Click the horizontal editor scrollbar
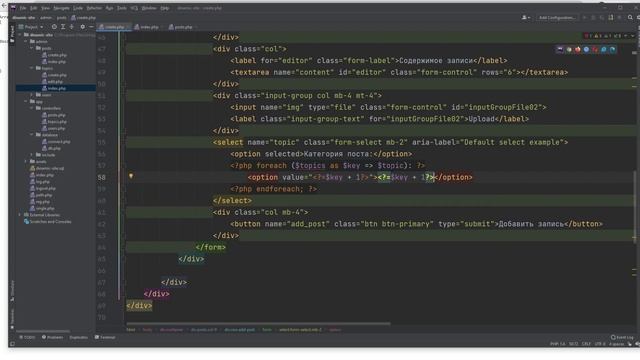This screenshot has height=360, width=640. [x=258, y=324]
